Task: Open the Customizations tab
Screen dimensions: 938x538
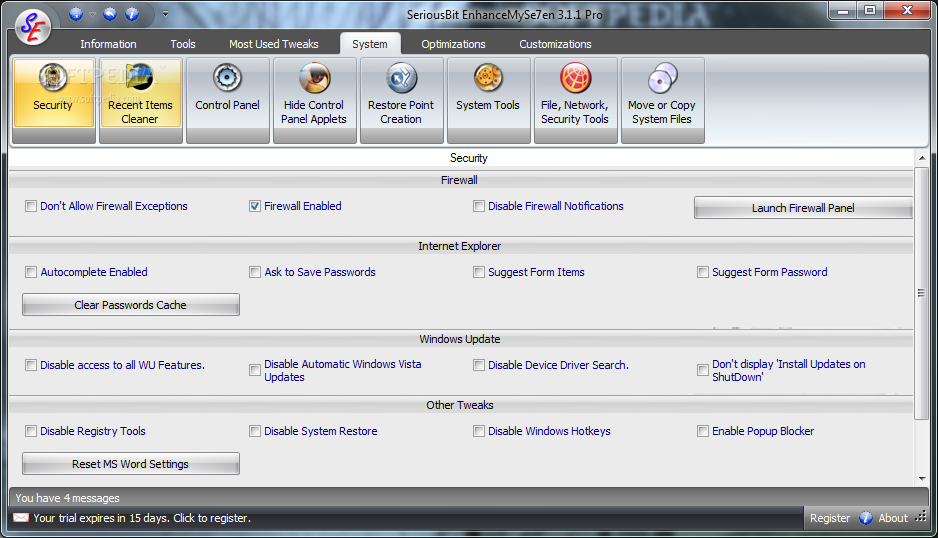Action: [x=555, y=44]
